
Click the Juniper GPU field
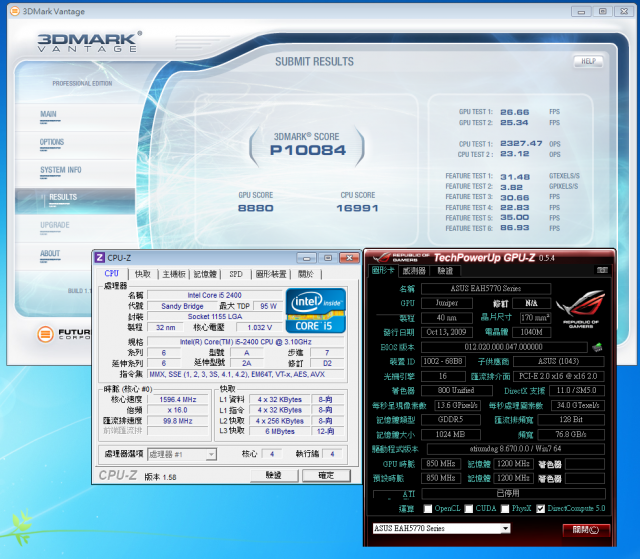pyautogui.click(x=447, y=303)
